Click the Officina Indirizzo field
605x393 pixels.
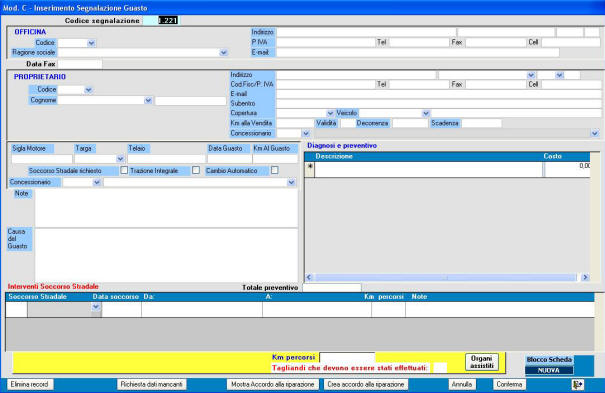tap(366, 32)
